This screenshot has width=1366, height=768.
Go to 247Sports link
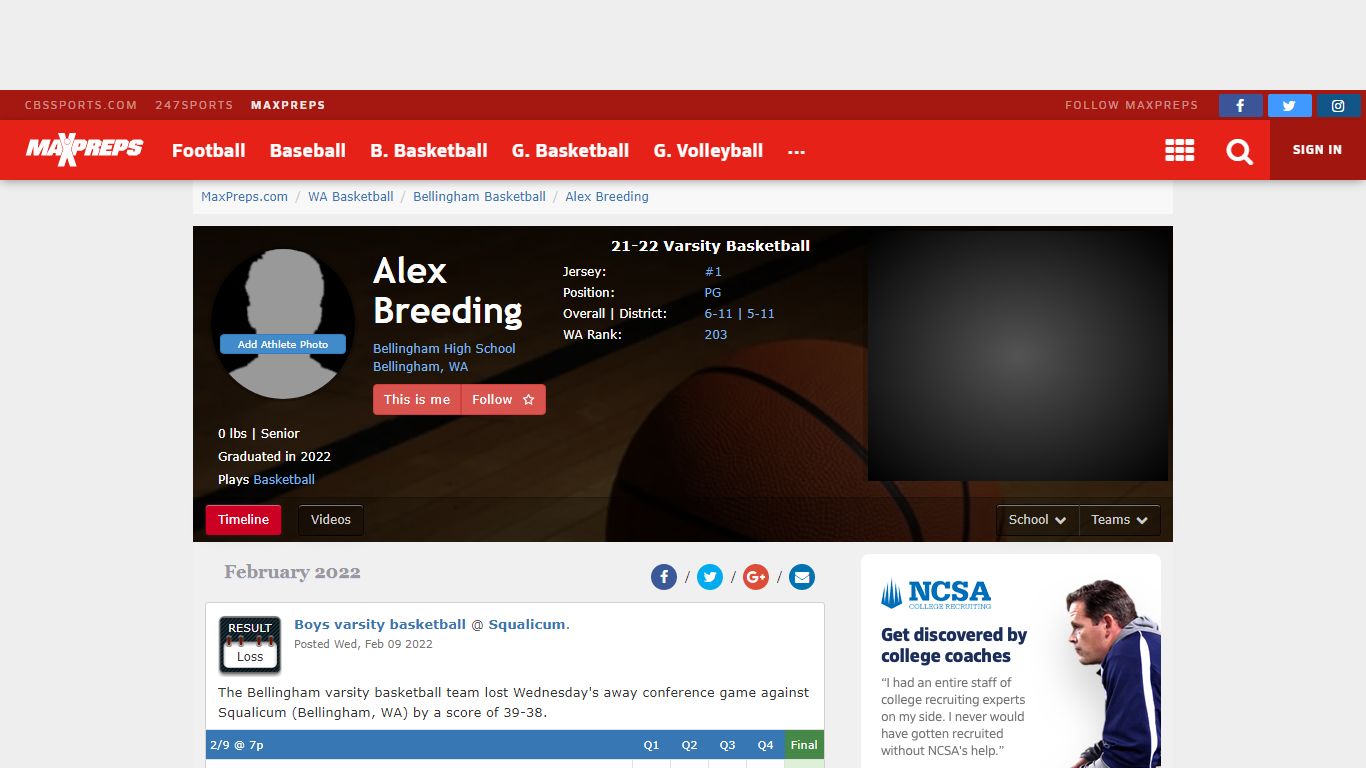pyautogui.click(x=194, y=105)
